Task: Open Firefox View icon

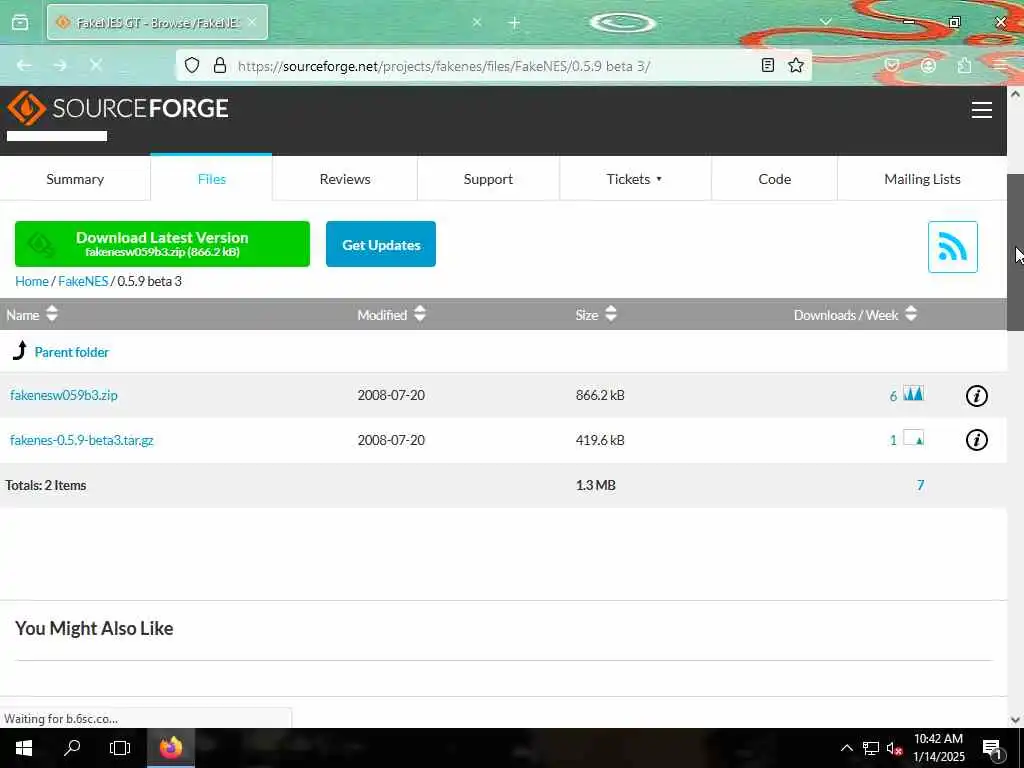Action: coord(20,23)
